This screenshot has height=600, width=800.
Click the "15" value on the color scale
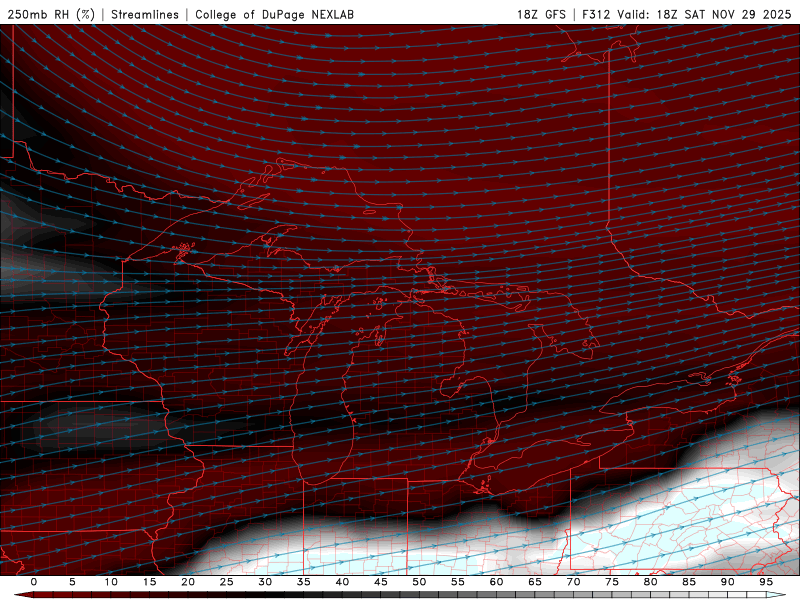(x=149, y=582)
